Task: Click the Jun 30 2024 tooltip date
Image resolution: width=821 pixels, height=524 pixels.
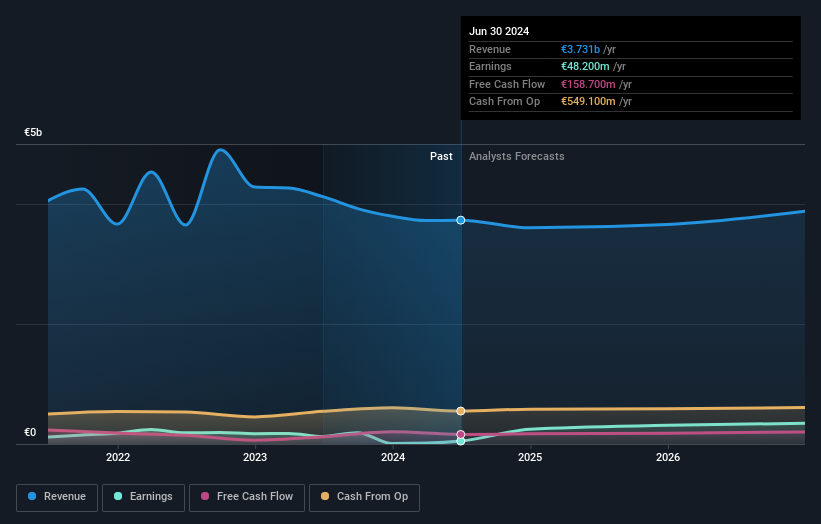Action: (x=499, y=31)
